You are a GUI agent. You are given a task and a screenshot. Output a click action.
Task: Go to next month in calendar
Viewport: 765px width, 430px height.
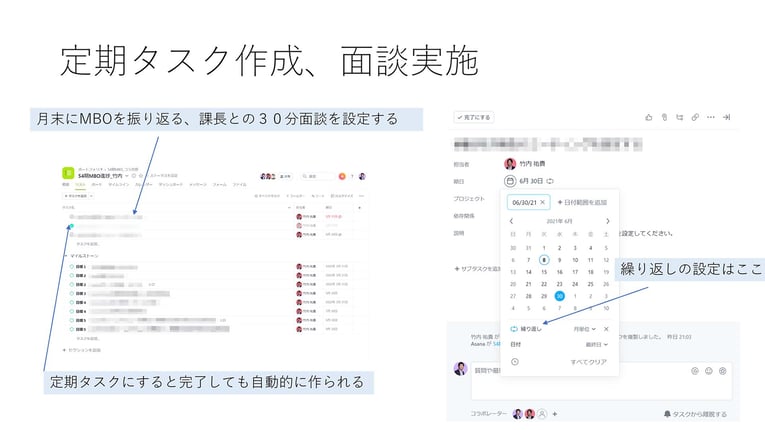click(607, 221)
